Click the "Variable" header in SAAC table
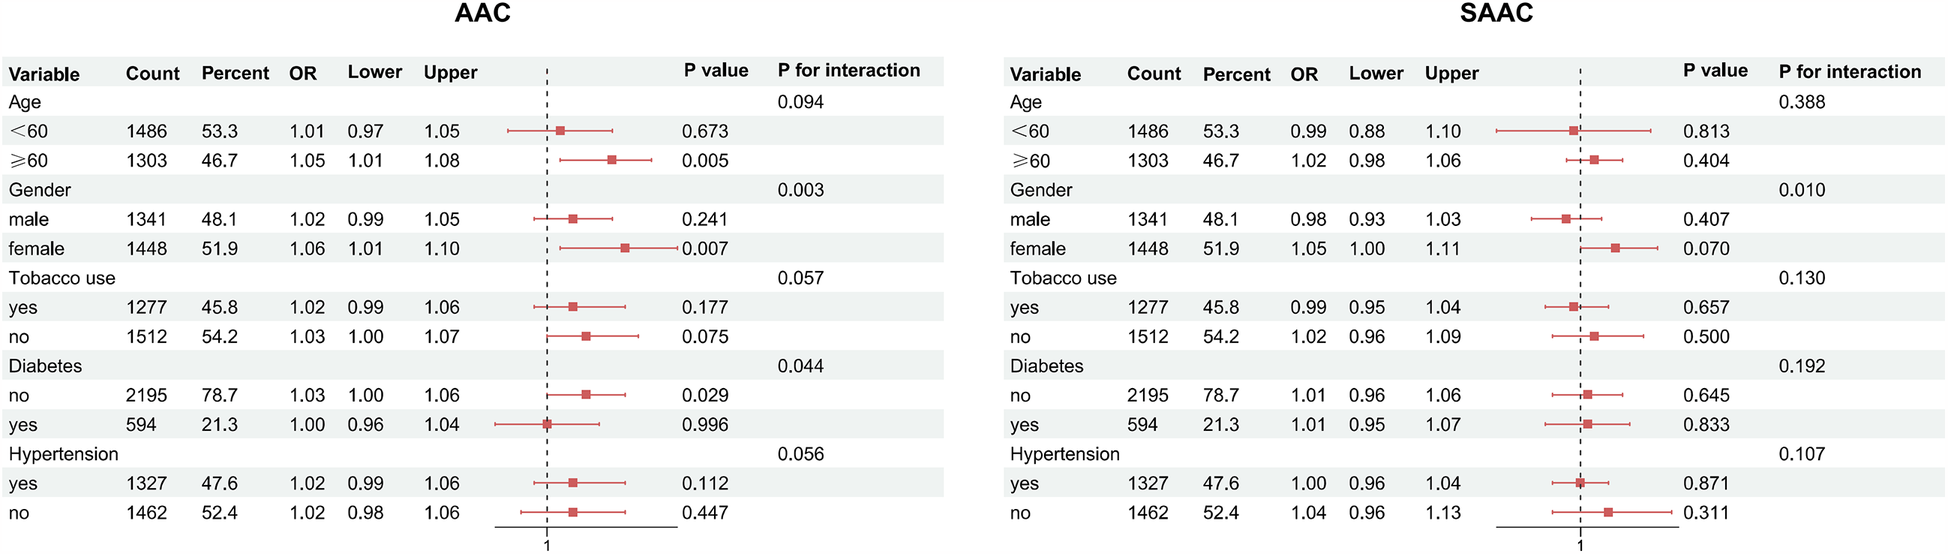 1045,74
